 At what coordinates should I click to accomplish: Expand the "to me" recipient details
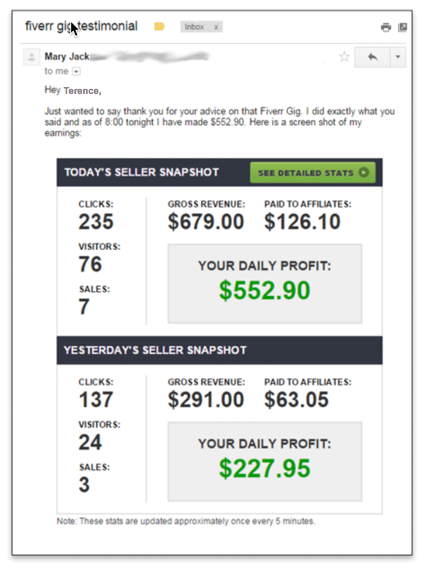point(76,72)
